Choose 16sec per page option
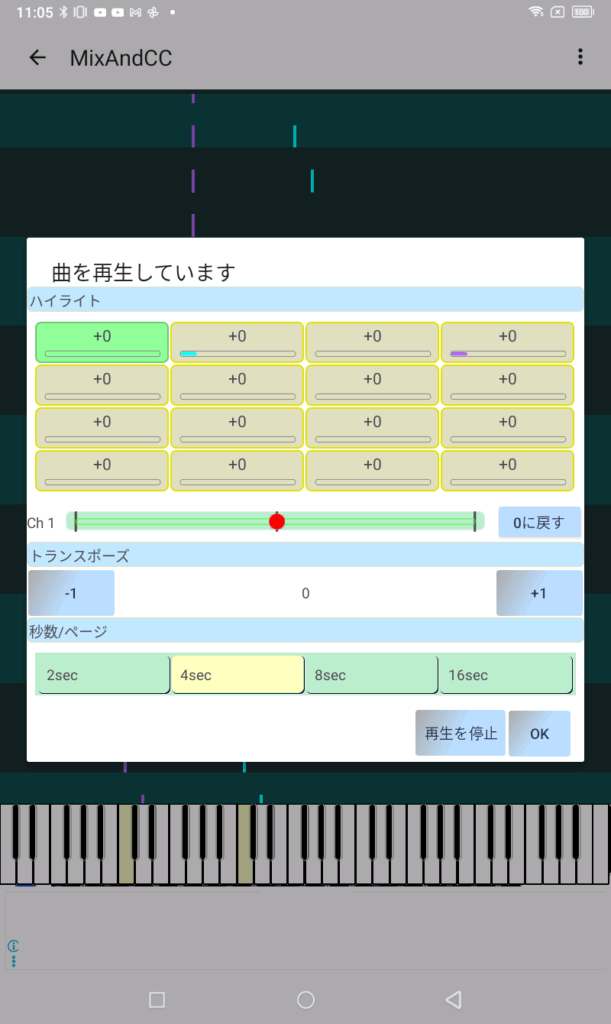The image size is (611, 1024). [x=506, y=675]
